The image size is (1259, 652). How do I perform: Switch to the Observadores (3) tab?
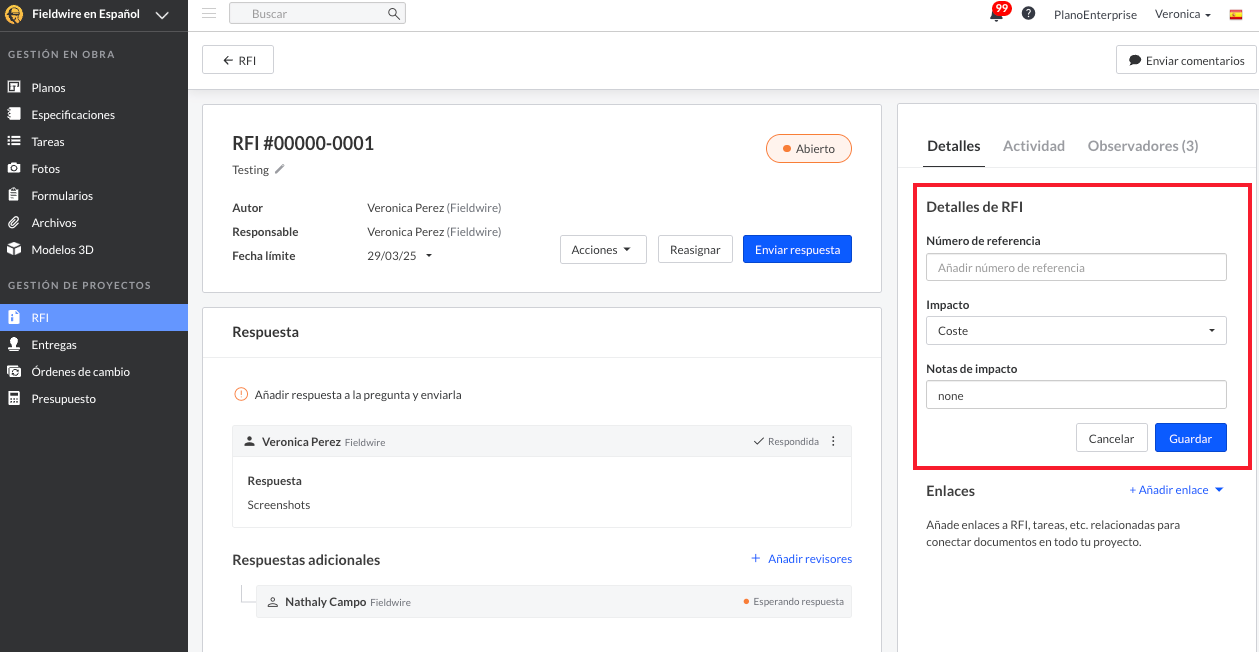(1142, 146)
